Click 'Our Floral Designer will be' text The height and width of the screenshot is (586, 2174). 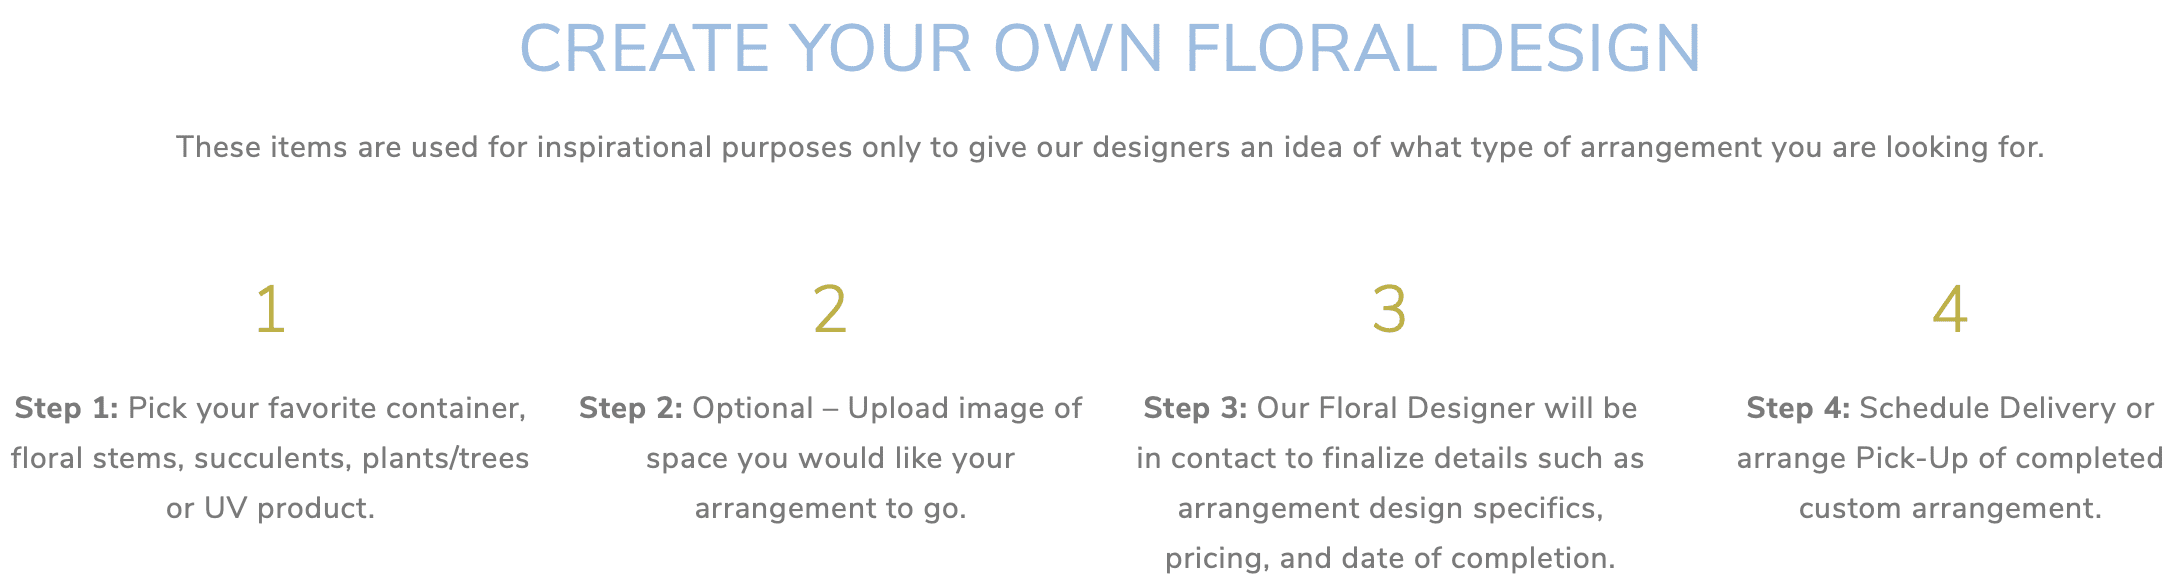1447,408
